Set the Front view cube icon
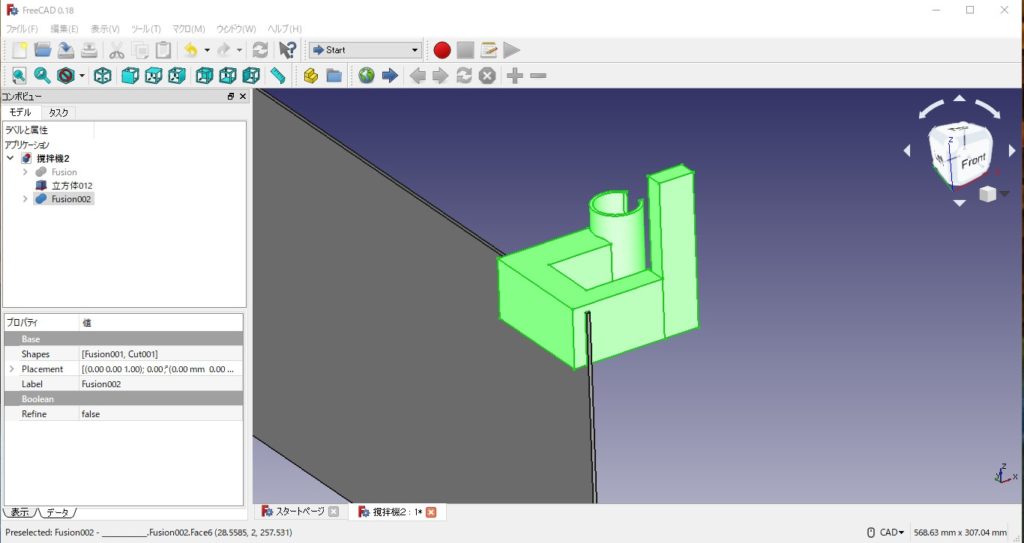The width and height of the screenshot is (1024, 543). click(x=130, y=76)
